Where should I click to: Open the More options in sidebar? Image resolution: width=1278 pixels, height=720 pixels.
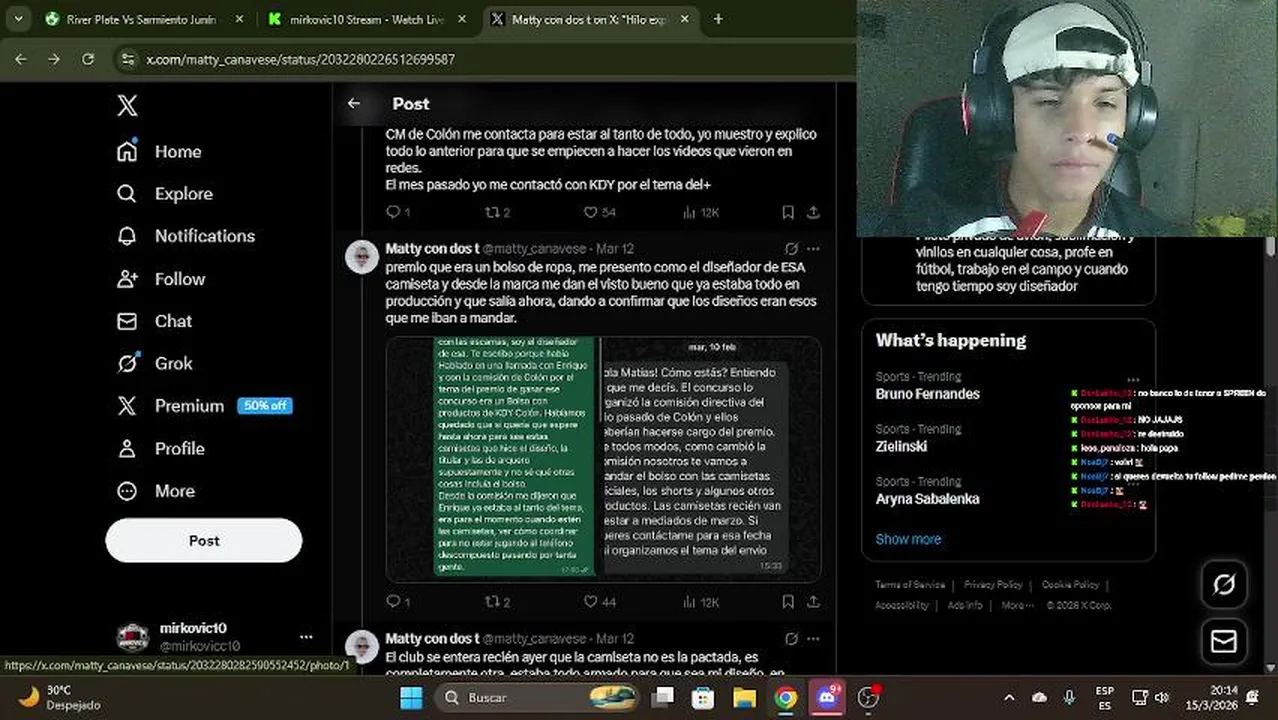point(156,491)
